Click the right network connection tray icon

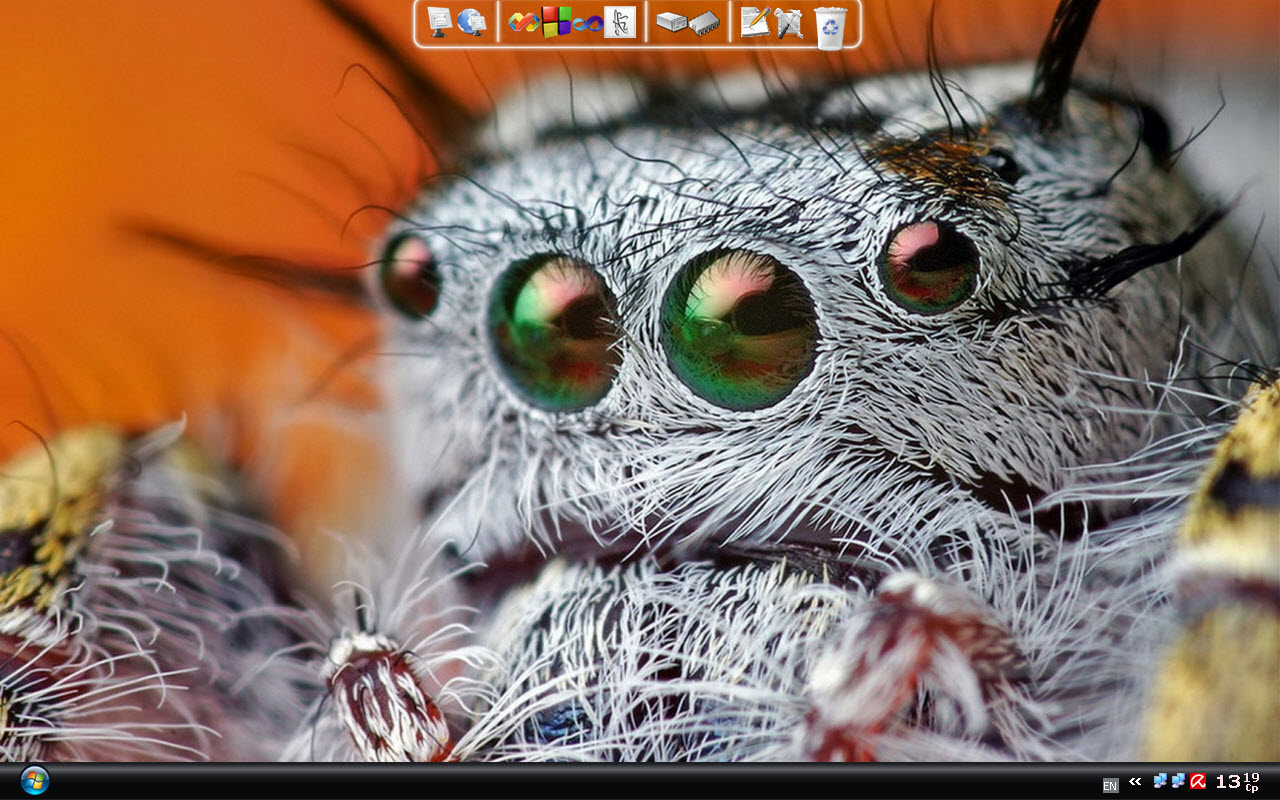[x=1178, y=781]
